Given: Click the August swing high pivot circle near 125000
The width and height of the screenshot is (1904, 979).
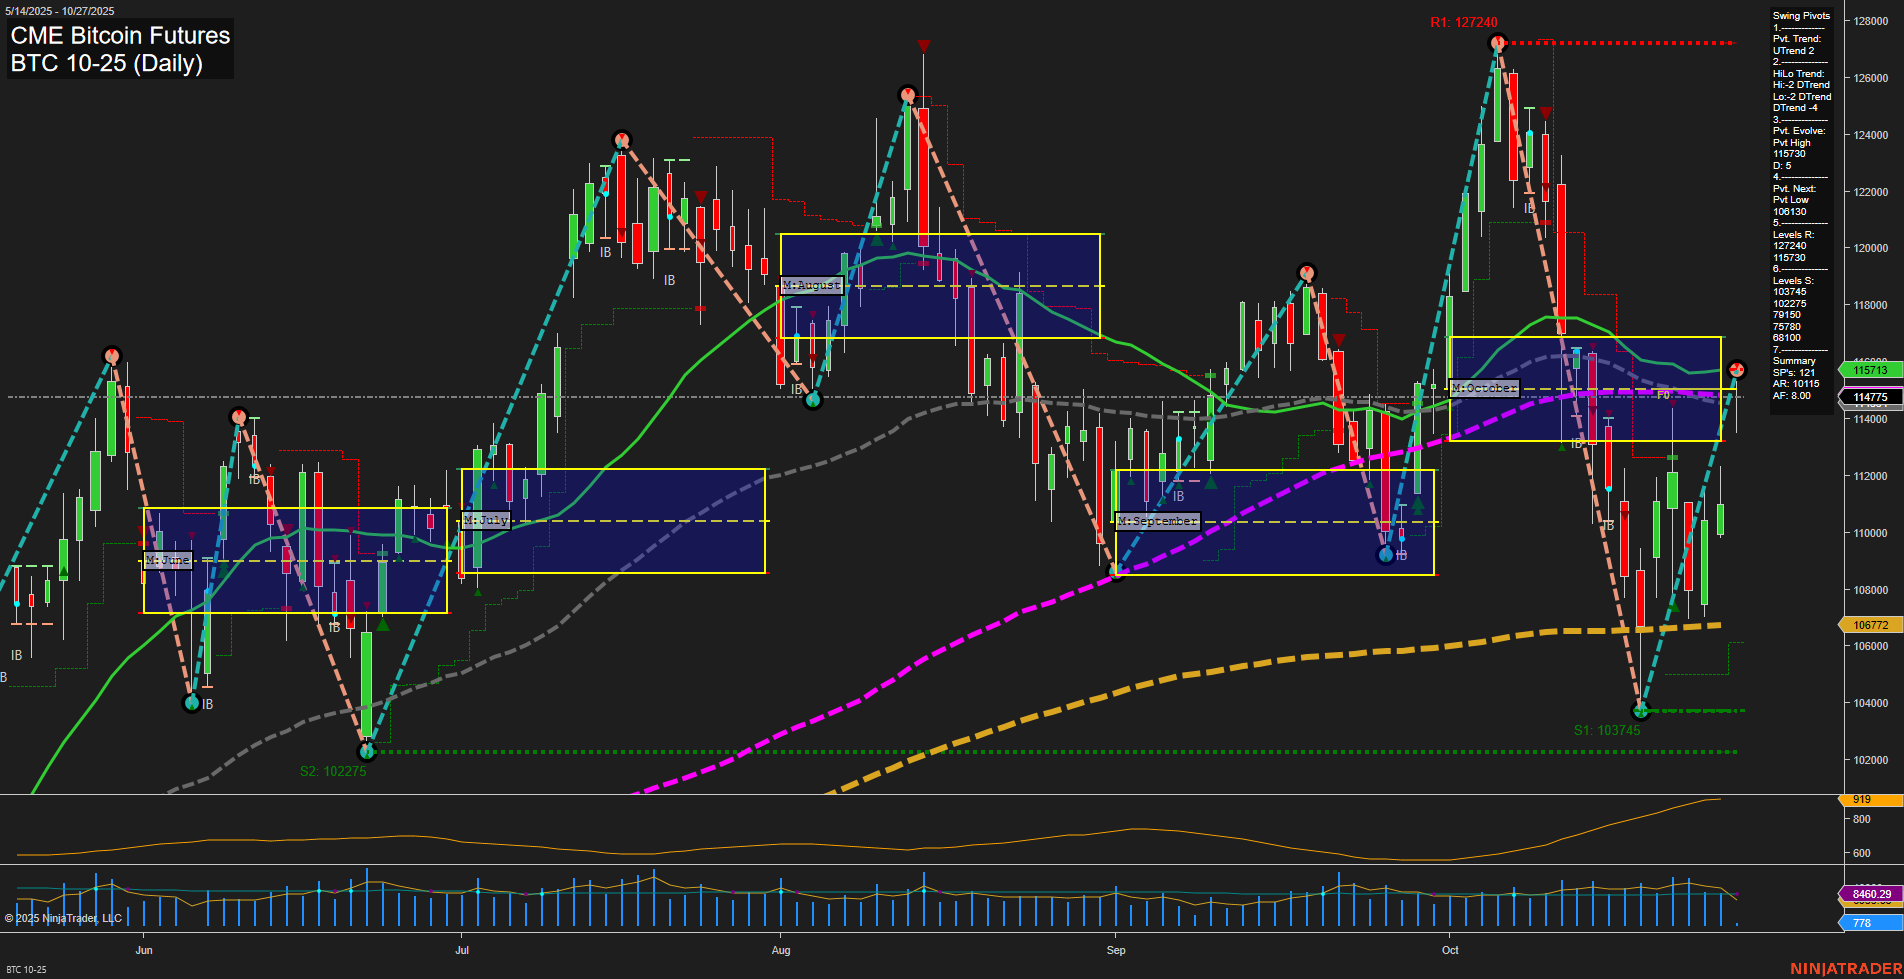Looking at the screenshot, I should 907,96.
